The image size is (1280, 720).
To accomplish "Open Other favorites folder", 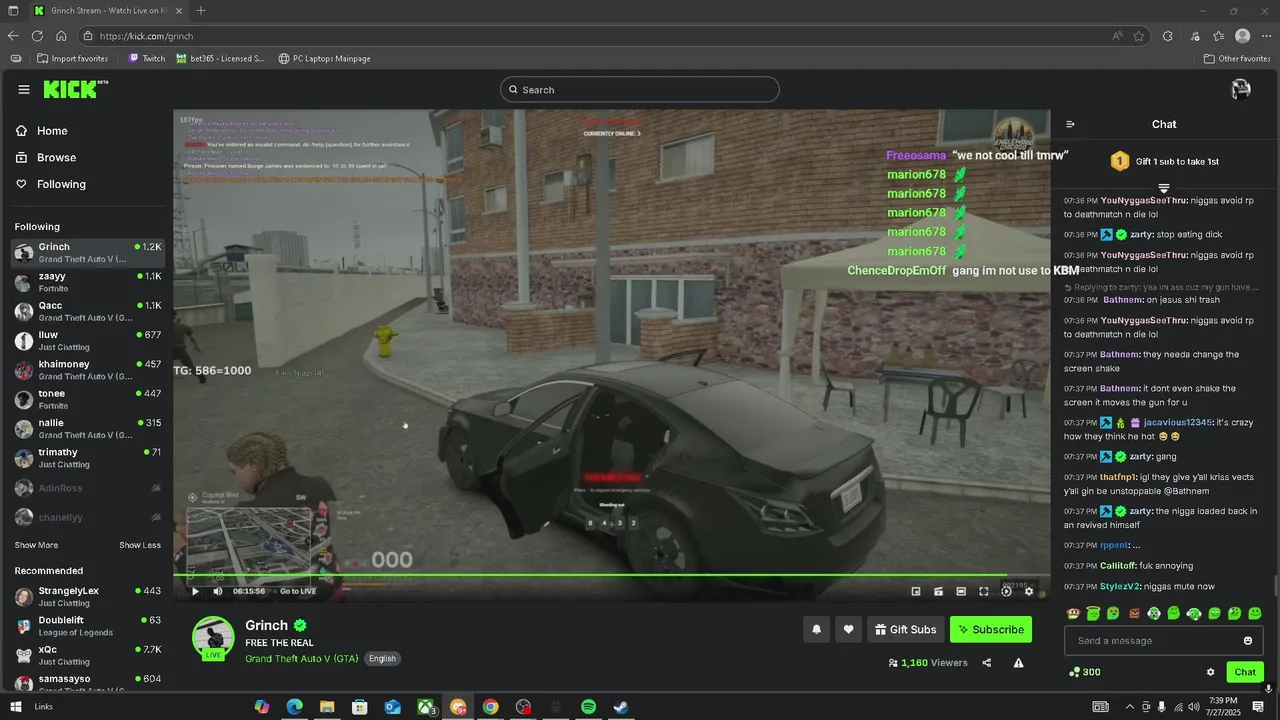I will [x=1237, y=58].
